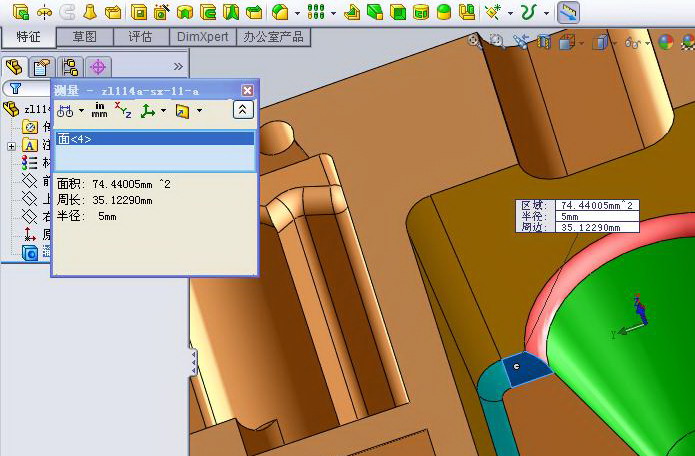The width and height of the screenshot is (695, 456).
Task: Select the Boundary Cut tool
Action: 254,12
